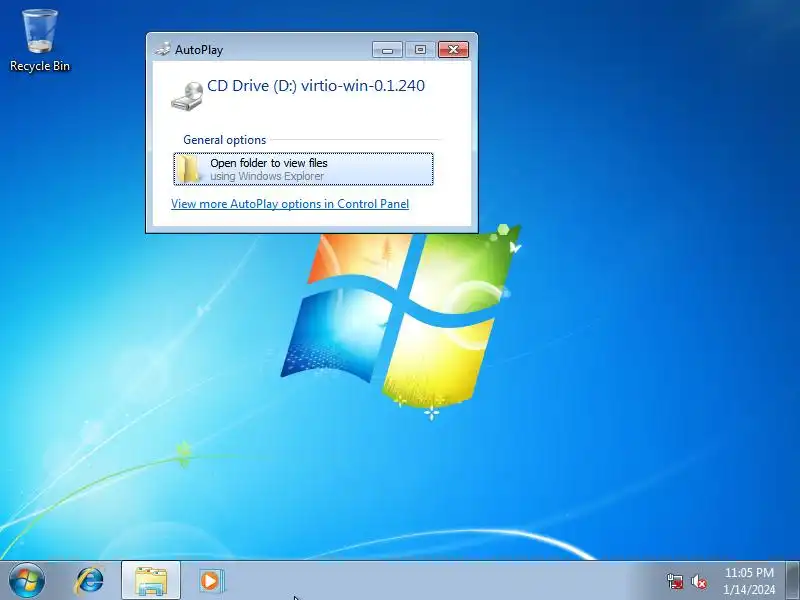
Task: Click the CD drive icon in AutoPlay
Action: pyautogui.click(x=187, y=96)
